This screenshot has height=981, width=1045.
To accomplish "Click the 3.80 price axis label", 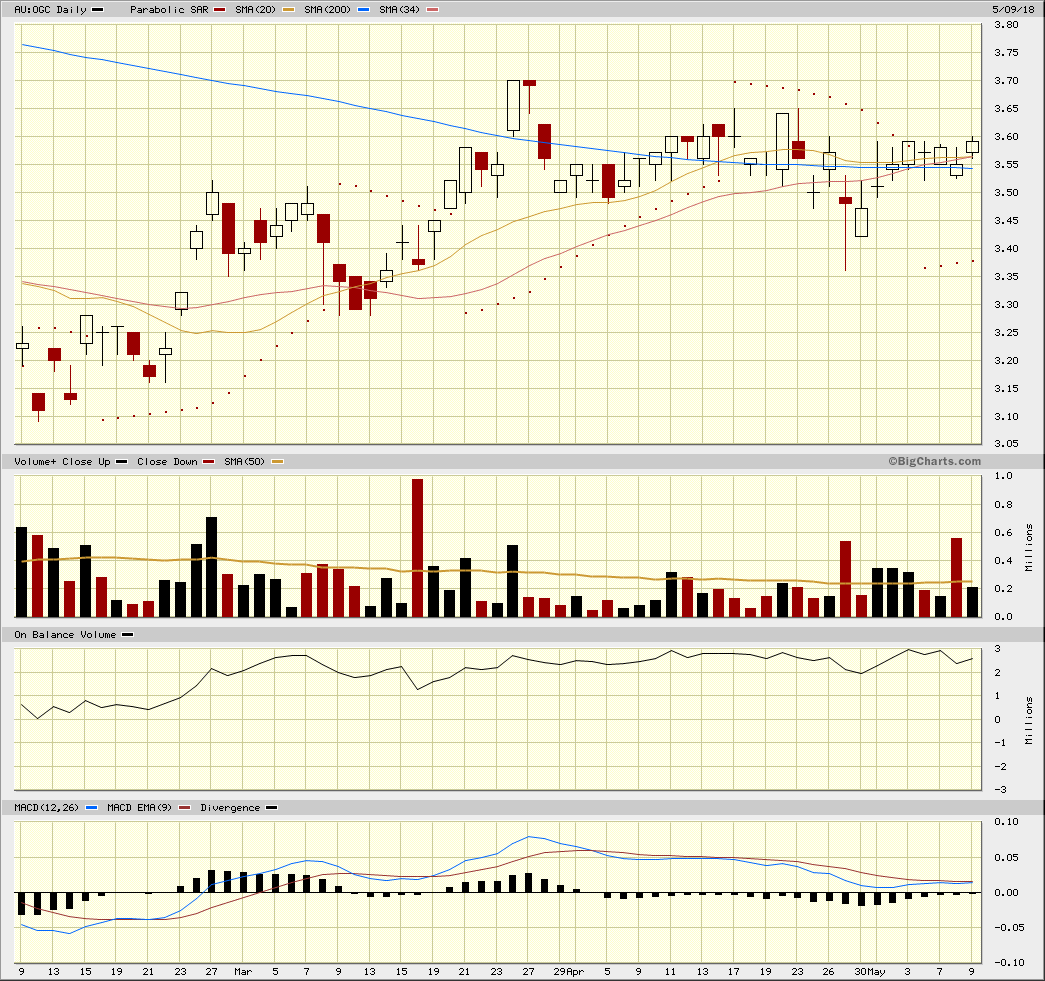I will coord(1006,25).
